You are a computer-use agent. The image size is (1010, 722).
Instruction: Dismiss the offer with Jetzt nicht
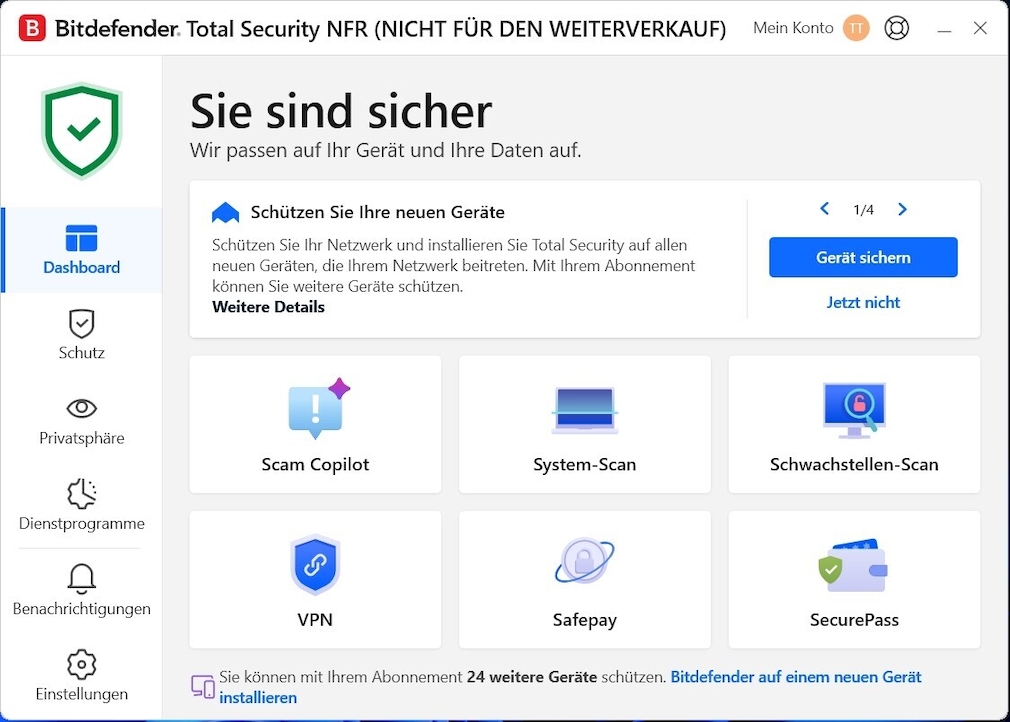tap(862, 302)
